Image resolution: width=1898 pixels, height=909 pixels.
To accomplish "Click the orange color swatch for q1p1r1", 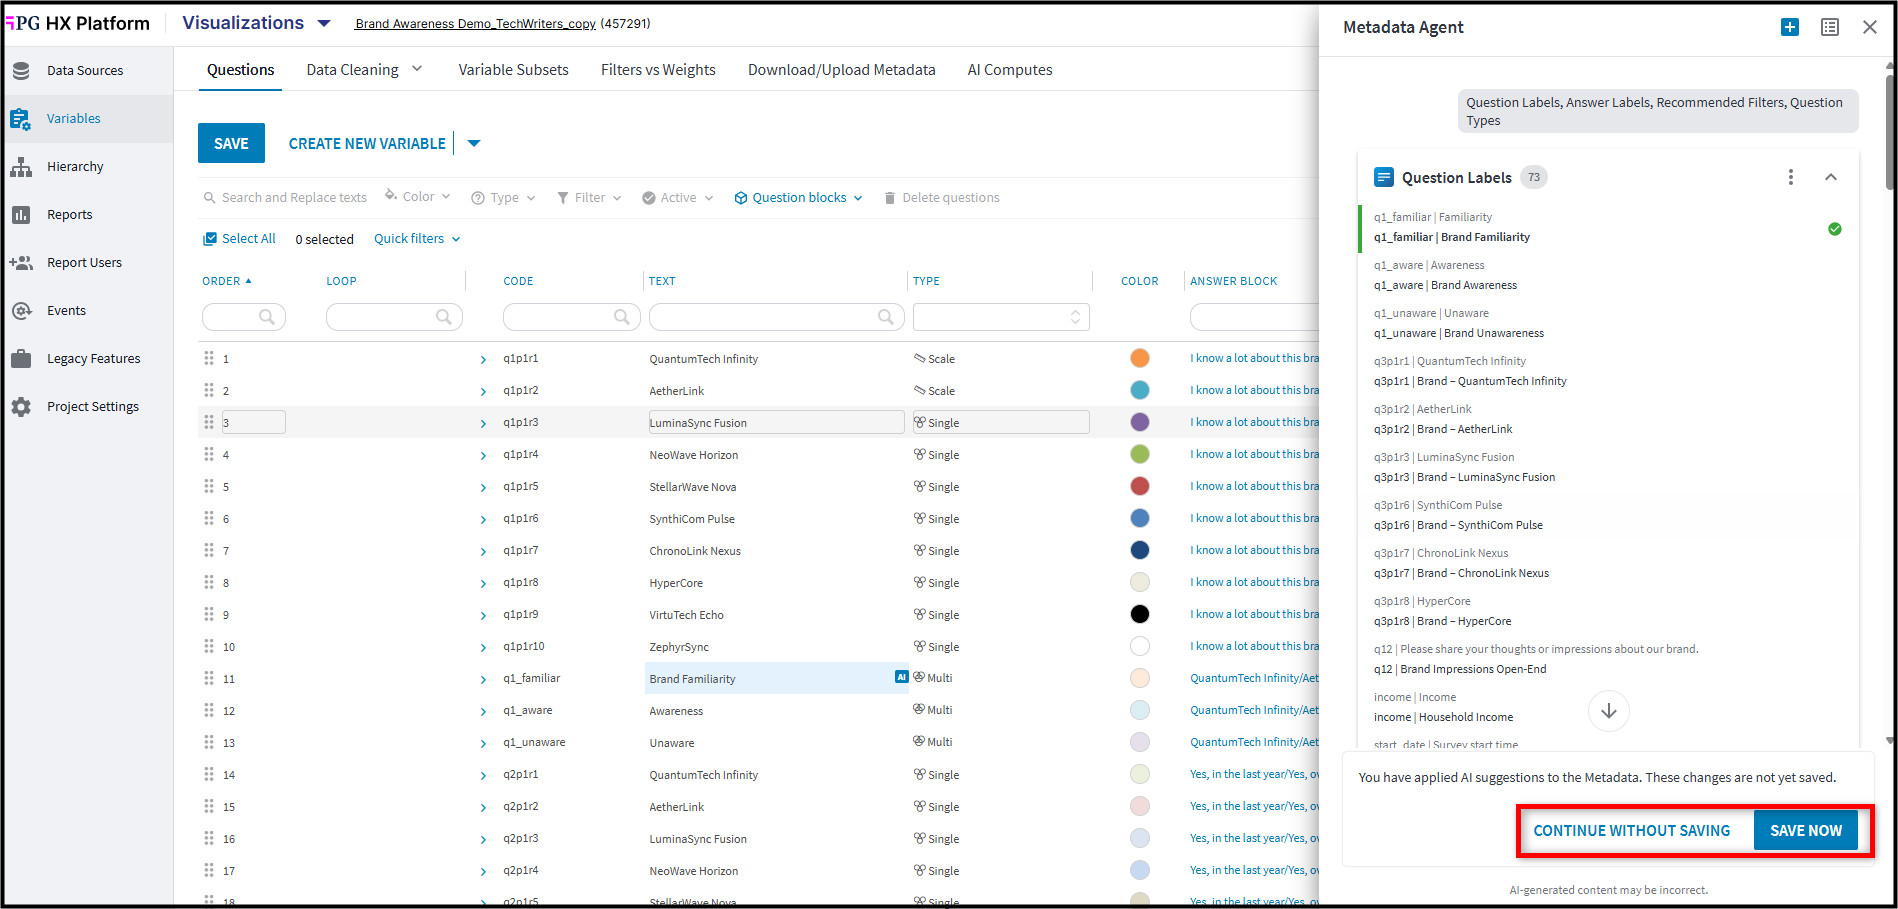I will 1140,358.
